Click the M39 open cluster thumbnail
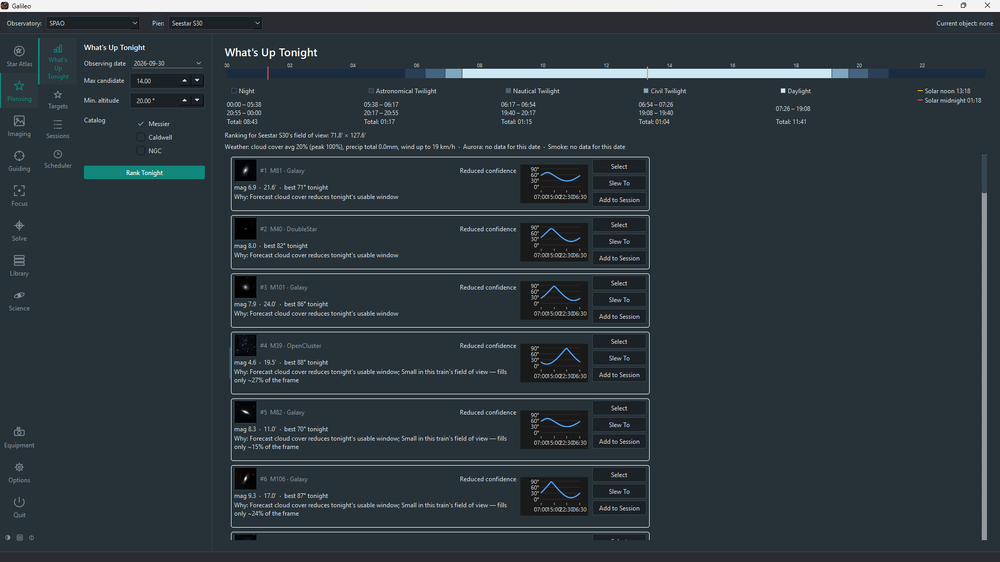 245,345
